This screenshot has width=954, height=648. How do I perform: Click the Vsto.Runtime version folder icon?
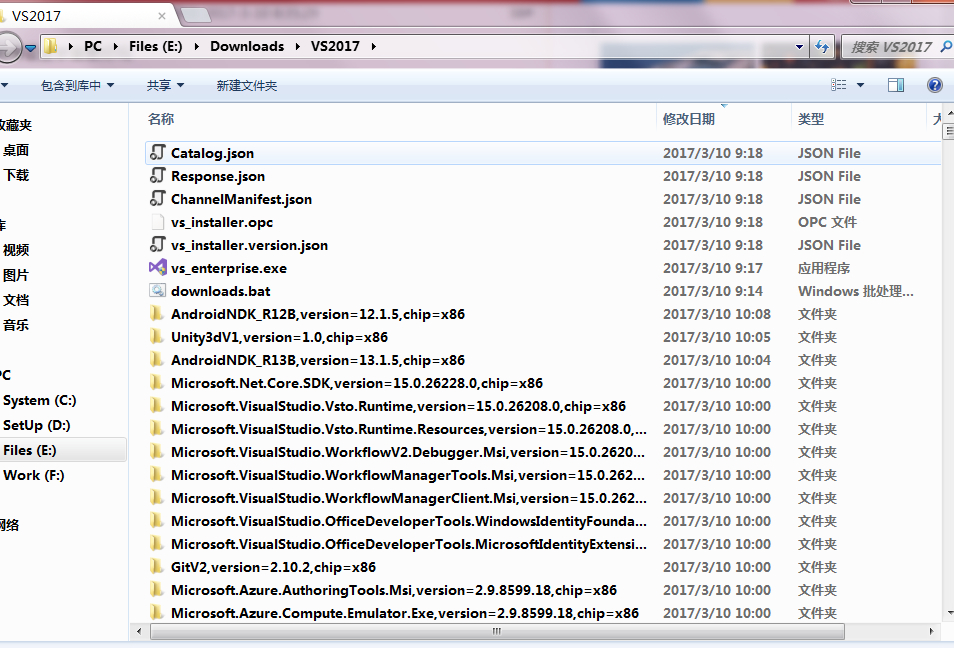tap(157, 406)
